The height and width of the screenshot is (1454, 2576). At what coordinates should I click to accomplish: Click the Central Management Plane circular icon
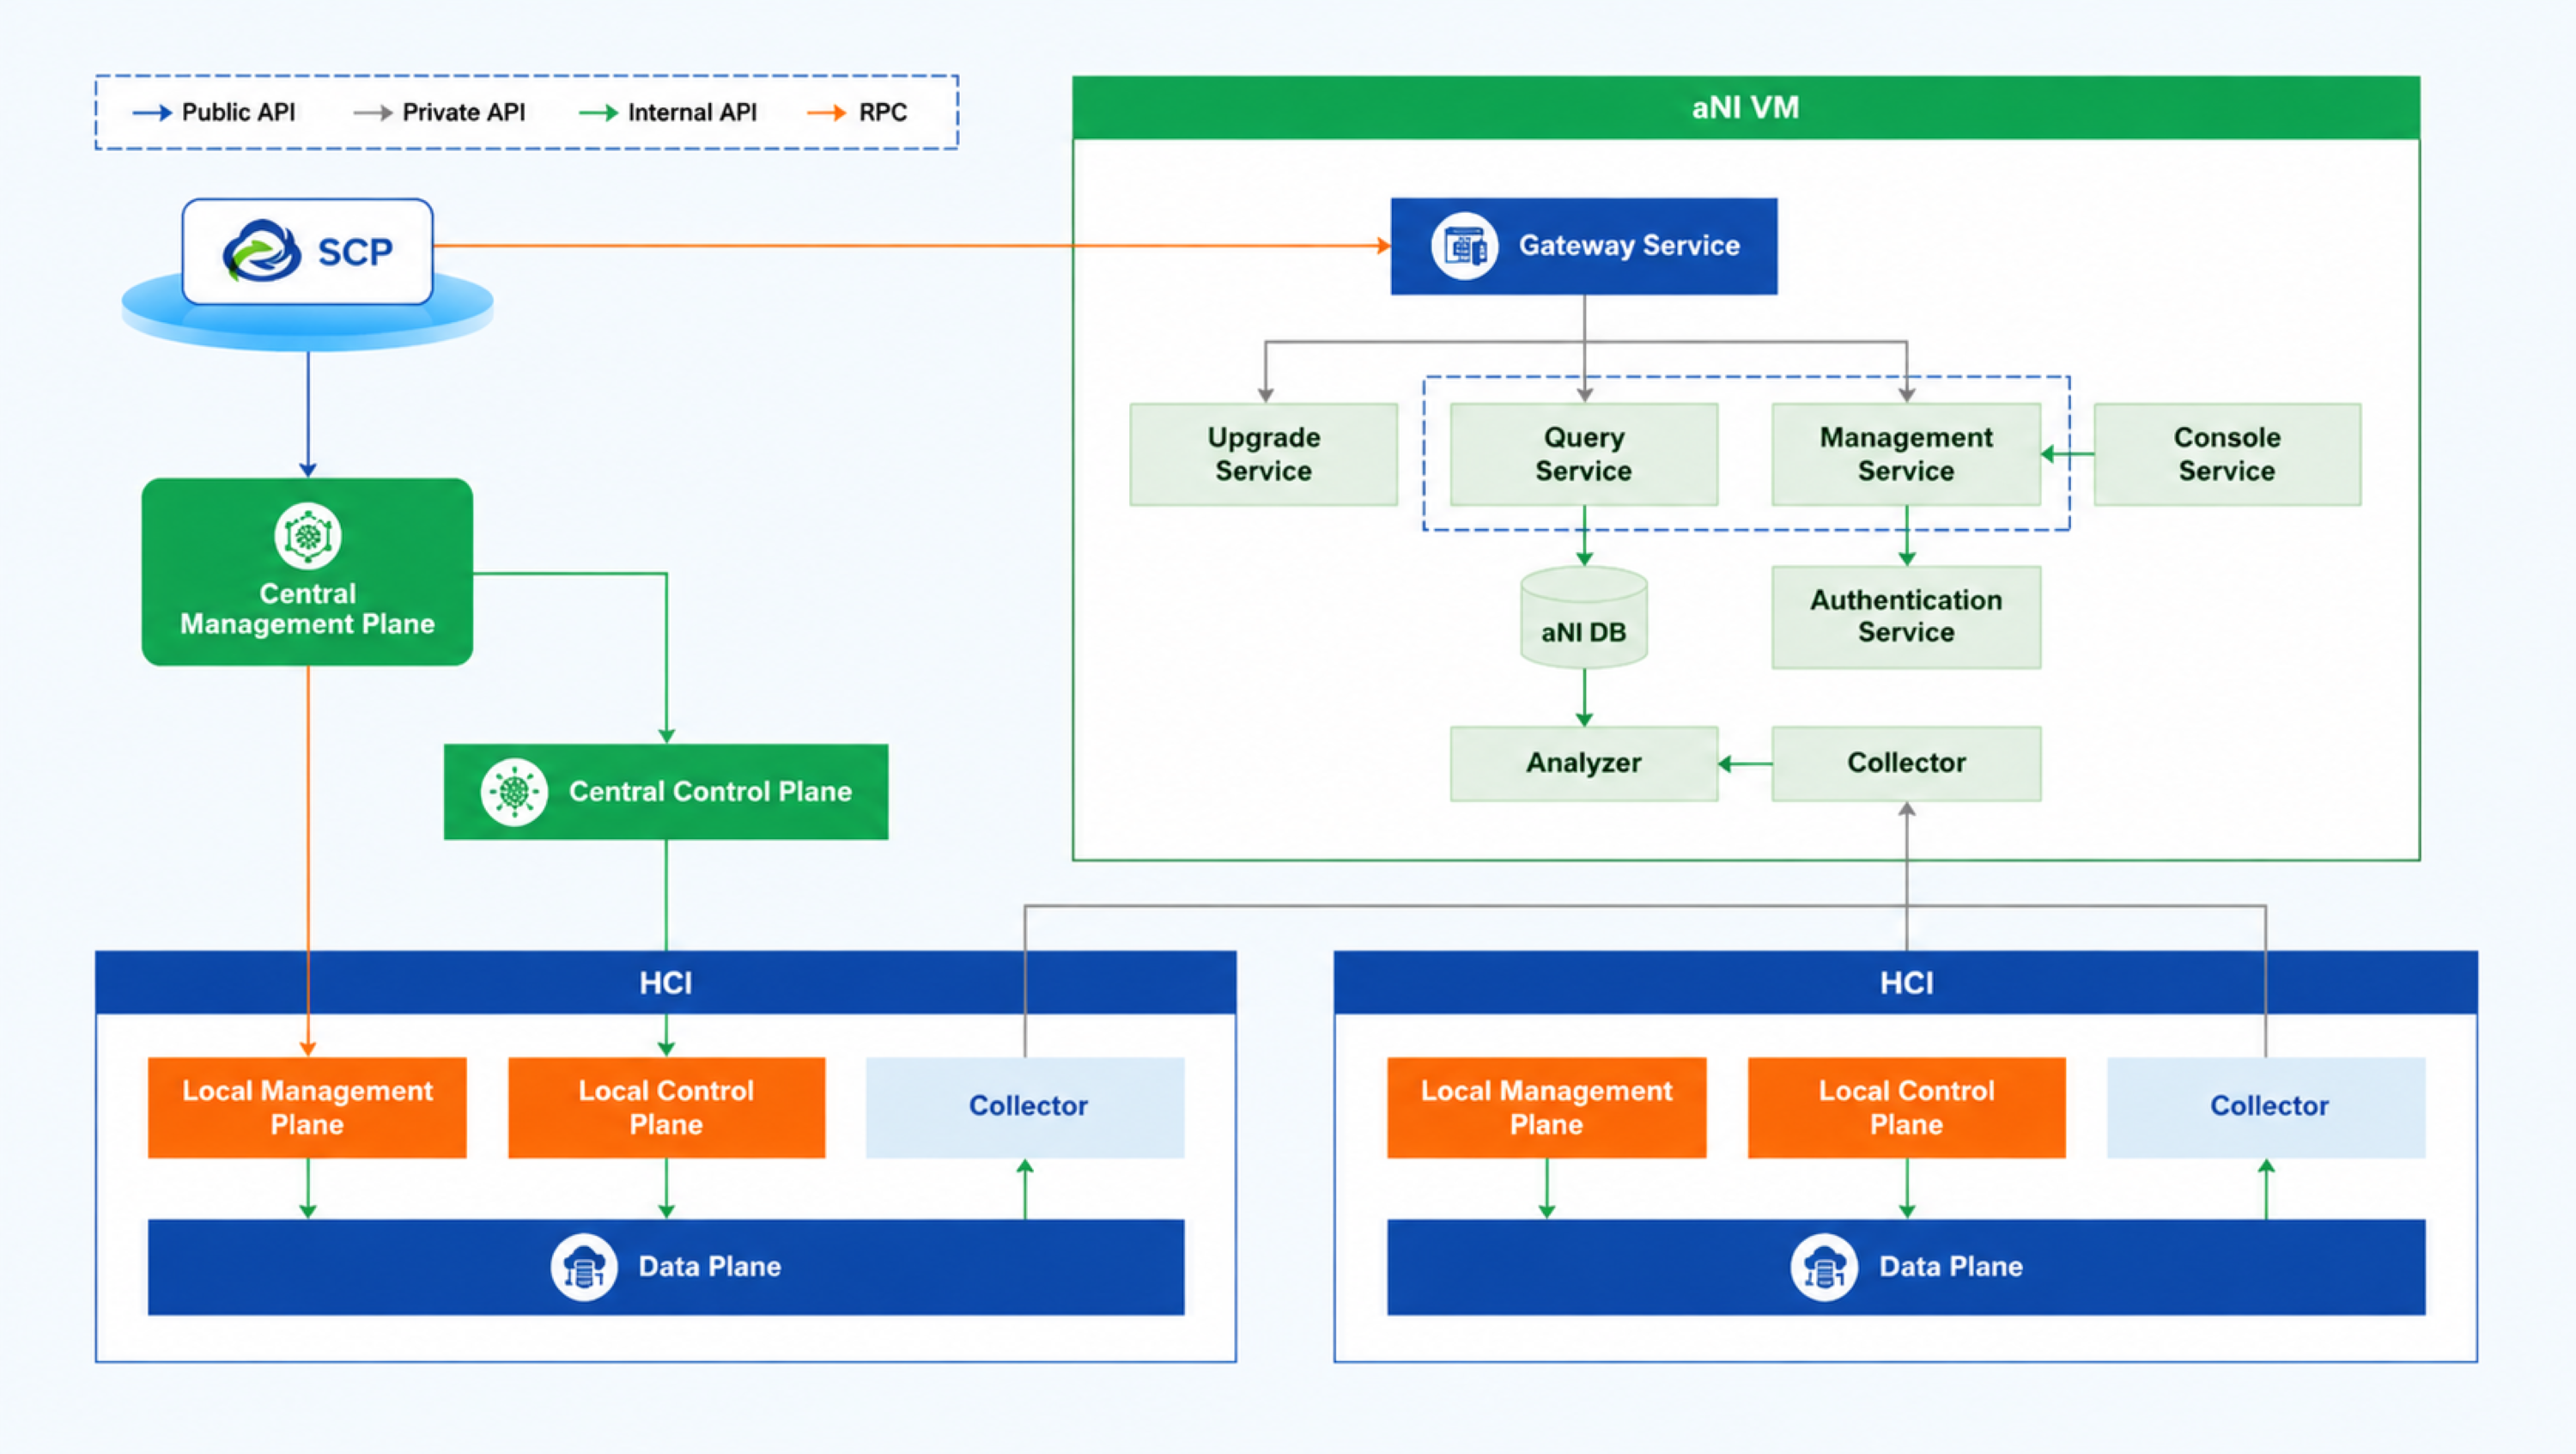[x=308, y=536]
